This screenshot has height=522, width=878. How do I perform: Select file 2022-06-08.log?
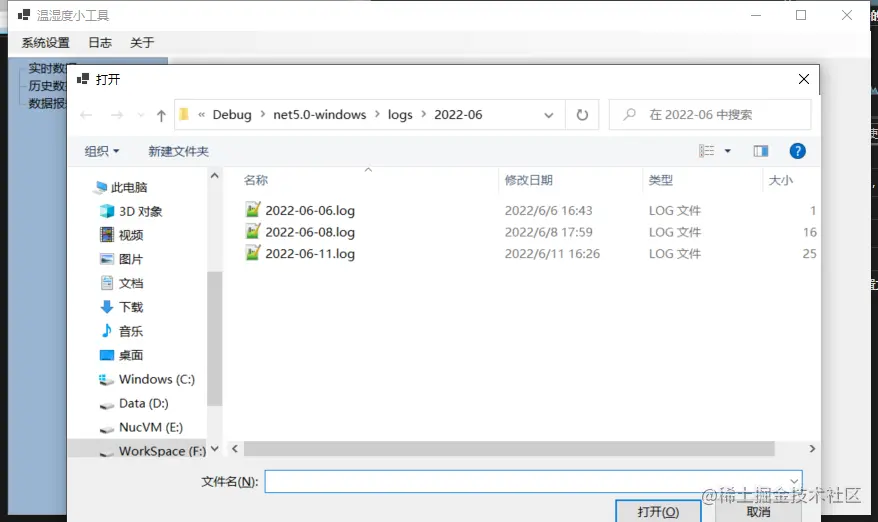pyautogui.click(x=310, y=232)
